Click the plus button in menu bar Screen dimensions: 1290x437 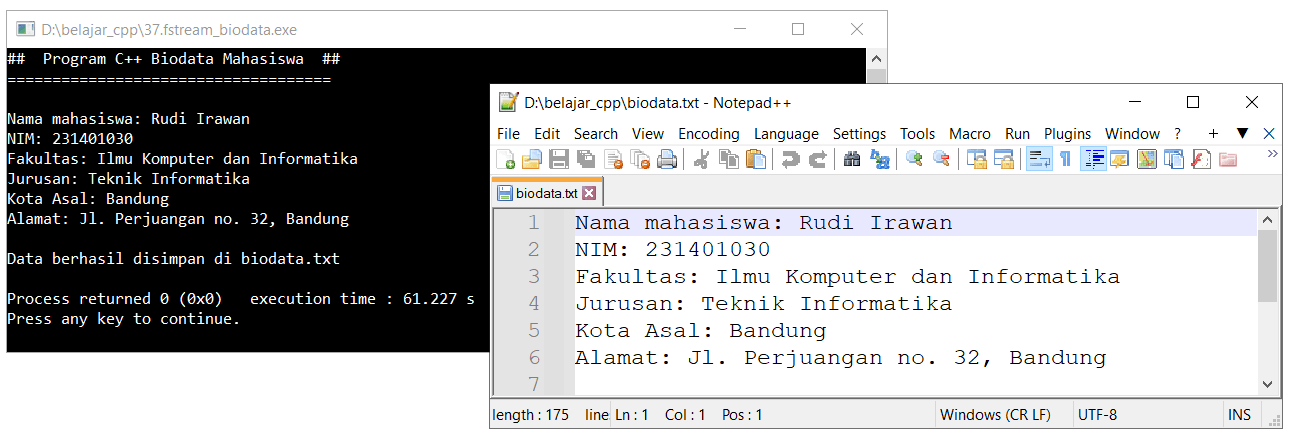[1213, 134]
